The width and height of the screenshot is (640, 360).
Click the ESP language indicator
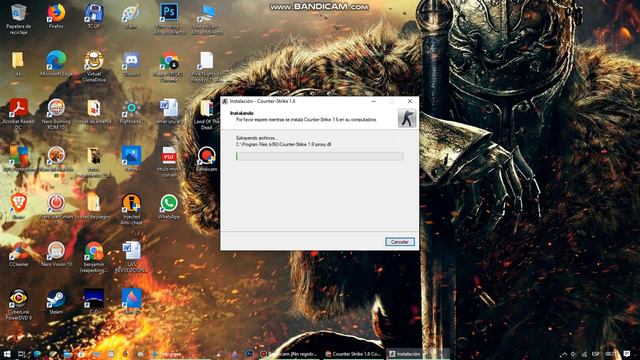(596, 354)
